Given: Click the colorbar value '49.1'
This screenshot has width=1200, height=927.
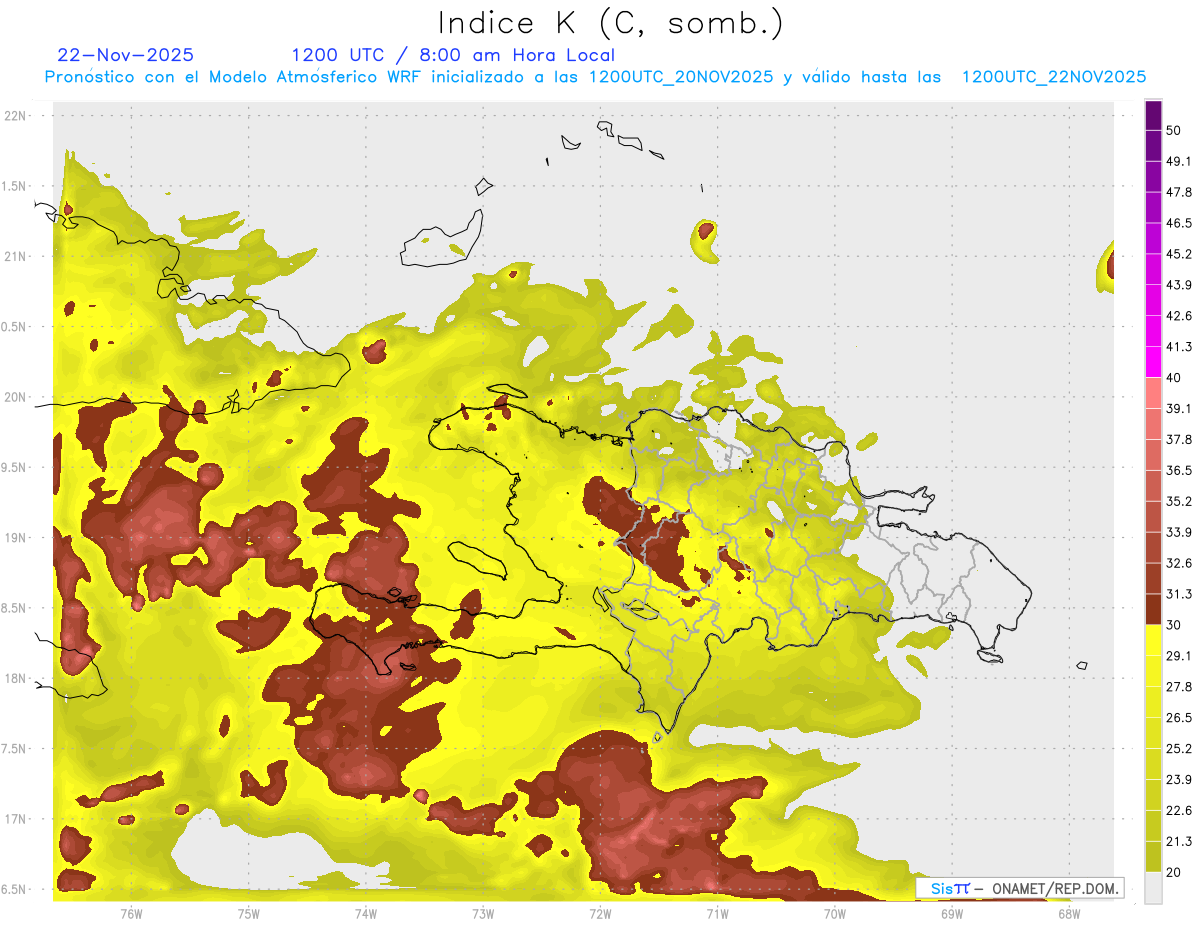Looking at the screenshot, I should coord(1179,162).
